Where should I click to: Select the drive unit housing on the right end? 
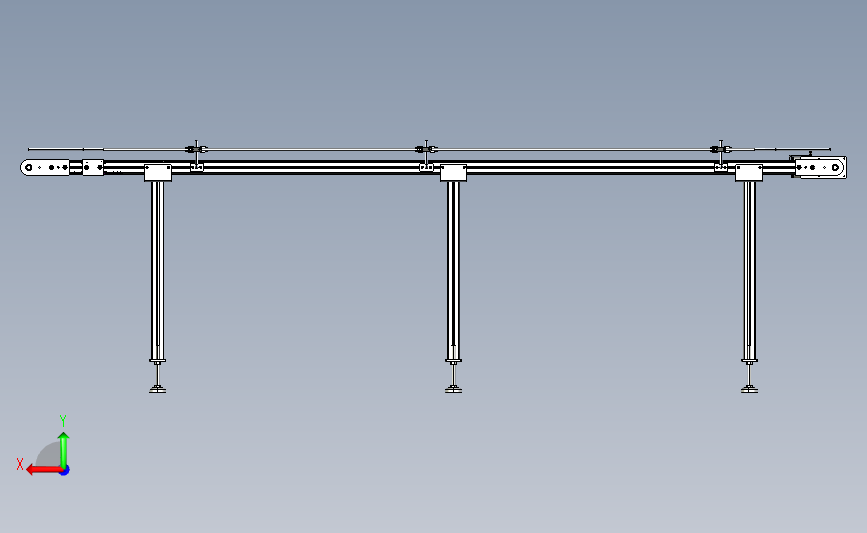(x=820, y=167)
